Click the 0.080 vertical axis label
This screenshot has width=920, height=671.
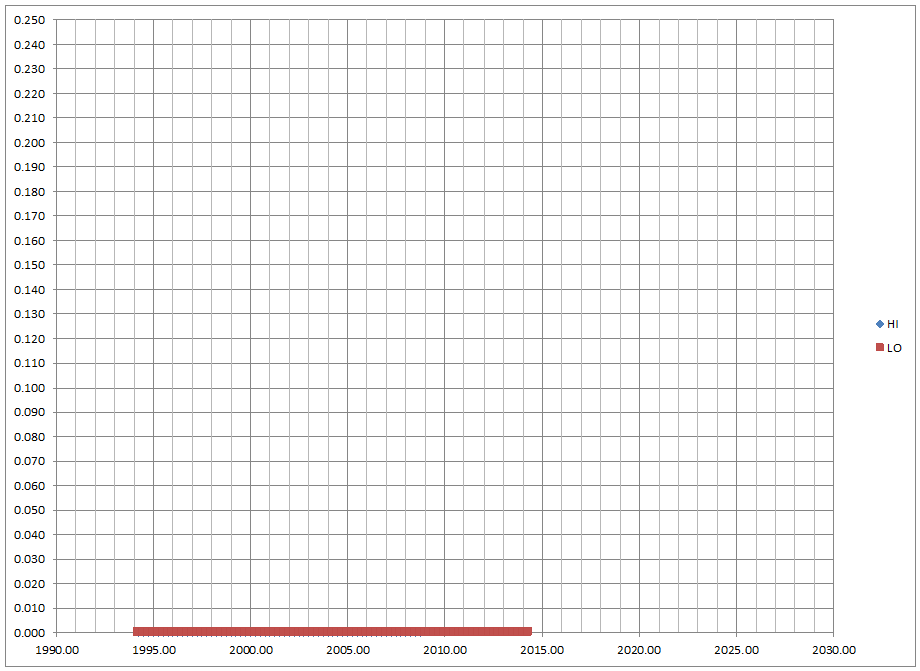click(29, 437)
